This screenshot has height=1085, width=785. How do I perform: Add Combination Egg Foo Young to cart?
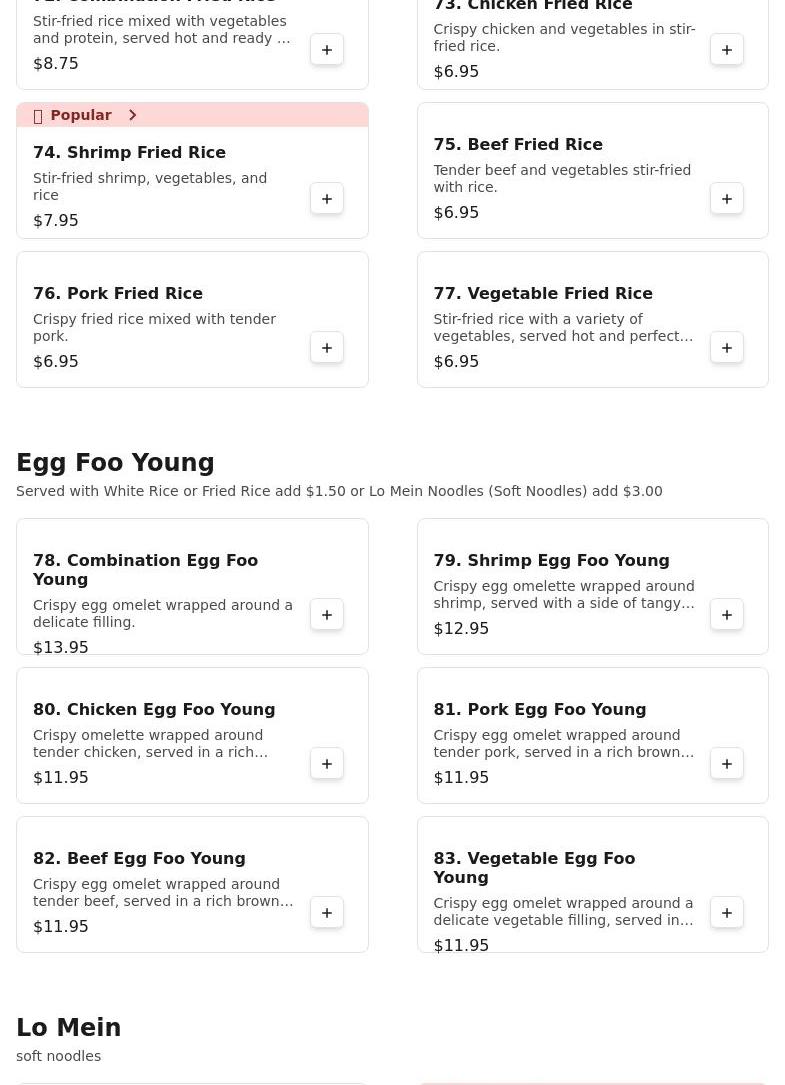[327, 615]
